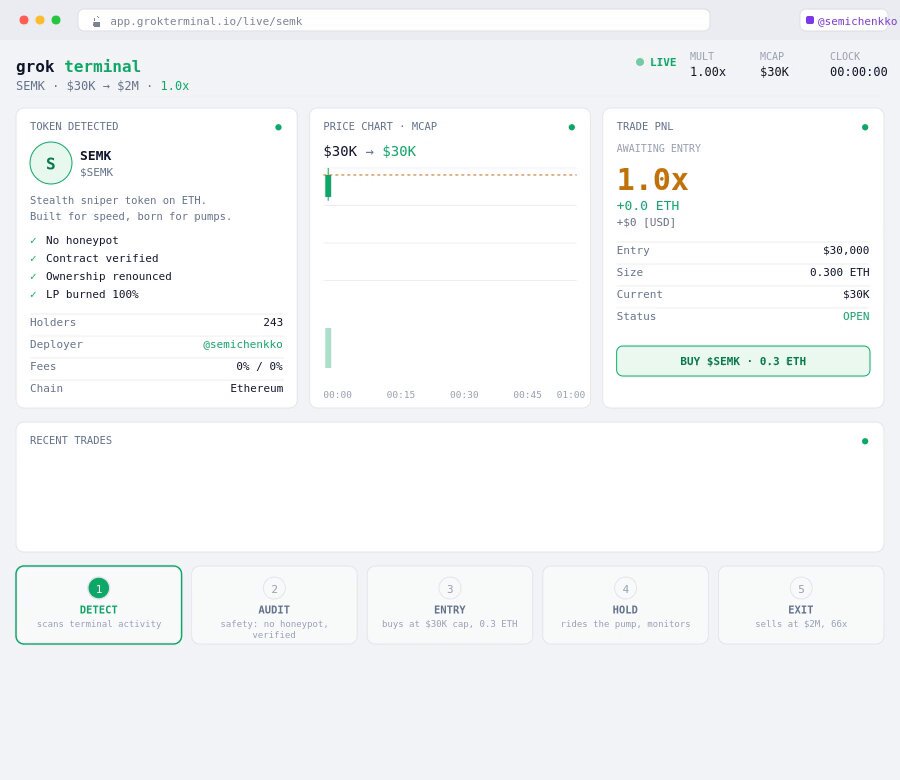Click the large 1.0x PNL multiplier
The height and width of the screenshot is (780, 900).
[653, 179]
